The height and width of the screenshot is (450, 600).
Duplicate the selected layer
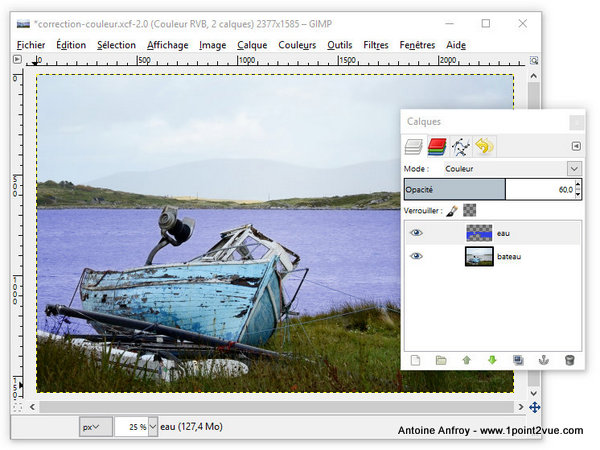click(x=518, y=360)
